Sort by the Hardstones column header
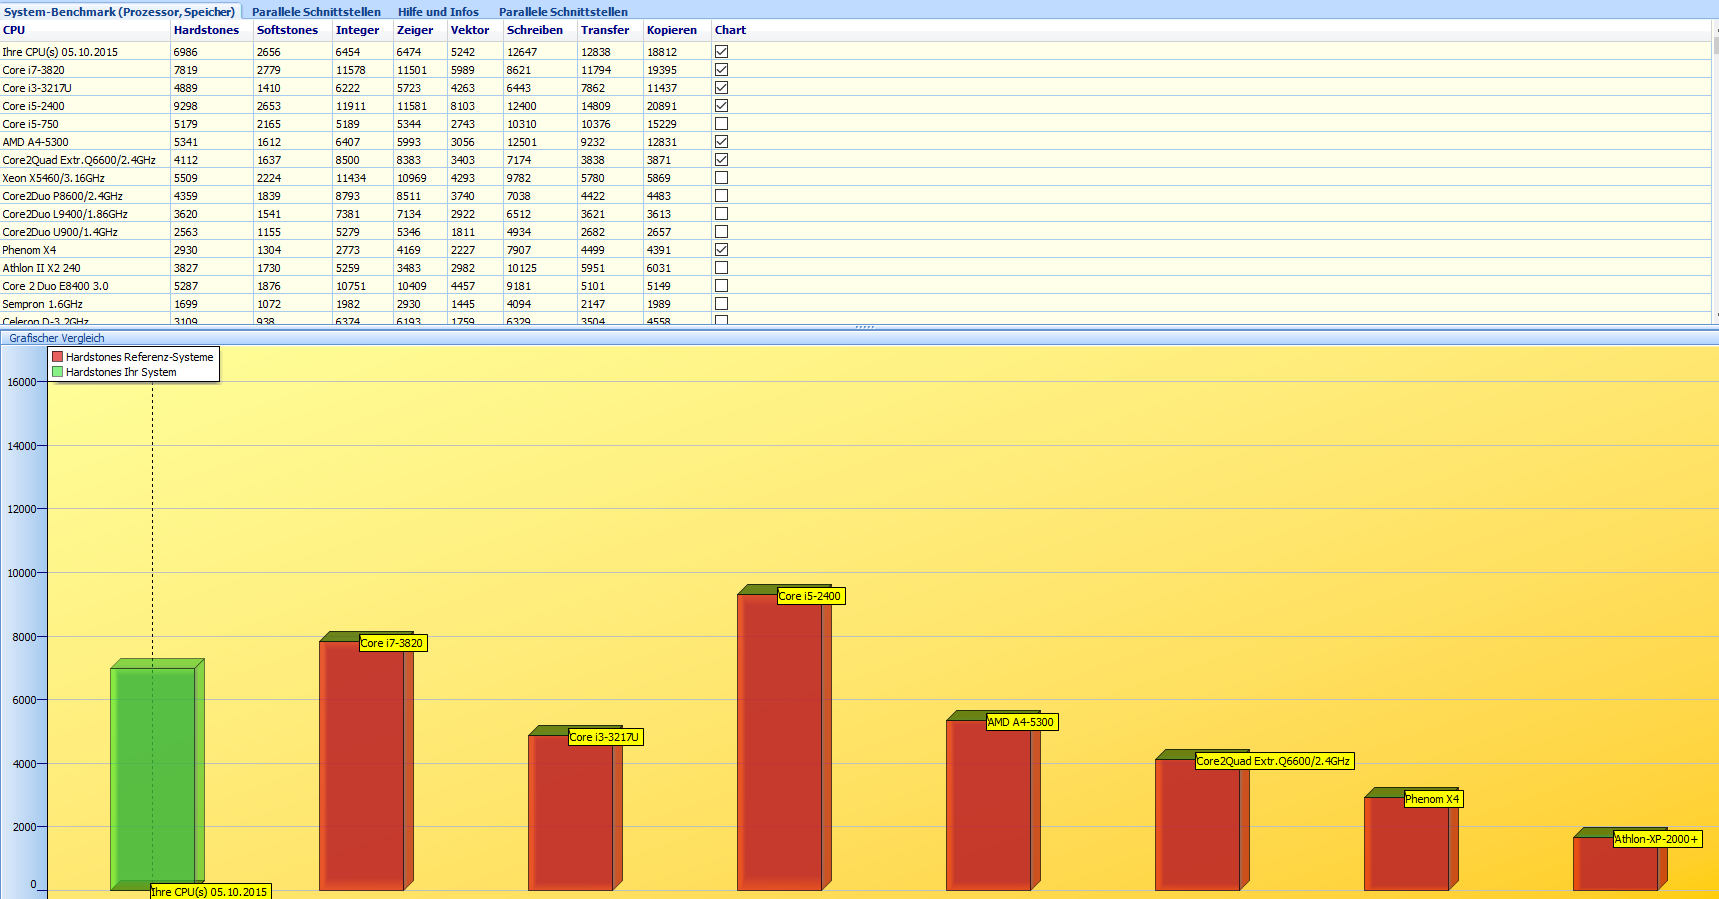The height and width of the screenshot is (899, 1719). click(206, 30)
